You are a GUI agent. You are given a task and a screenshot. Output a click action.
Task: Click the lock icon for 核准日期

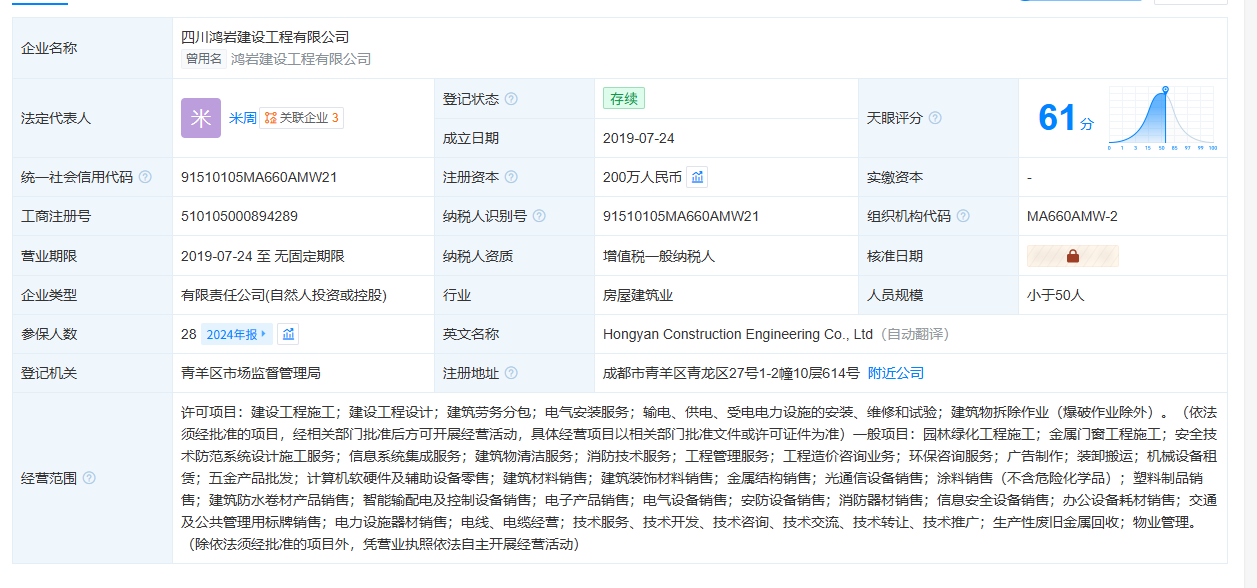point(1072,256)
